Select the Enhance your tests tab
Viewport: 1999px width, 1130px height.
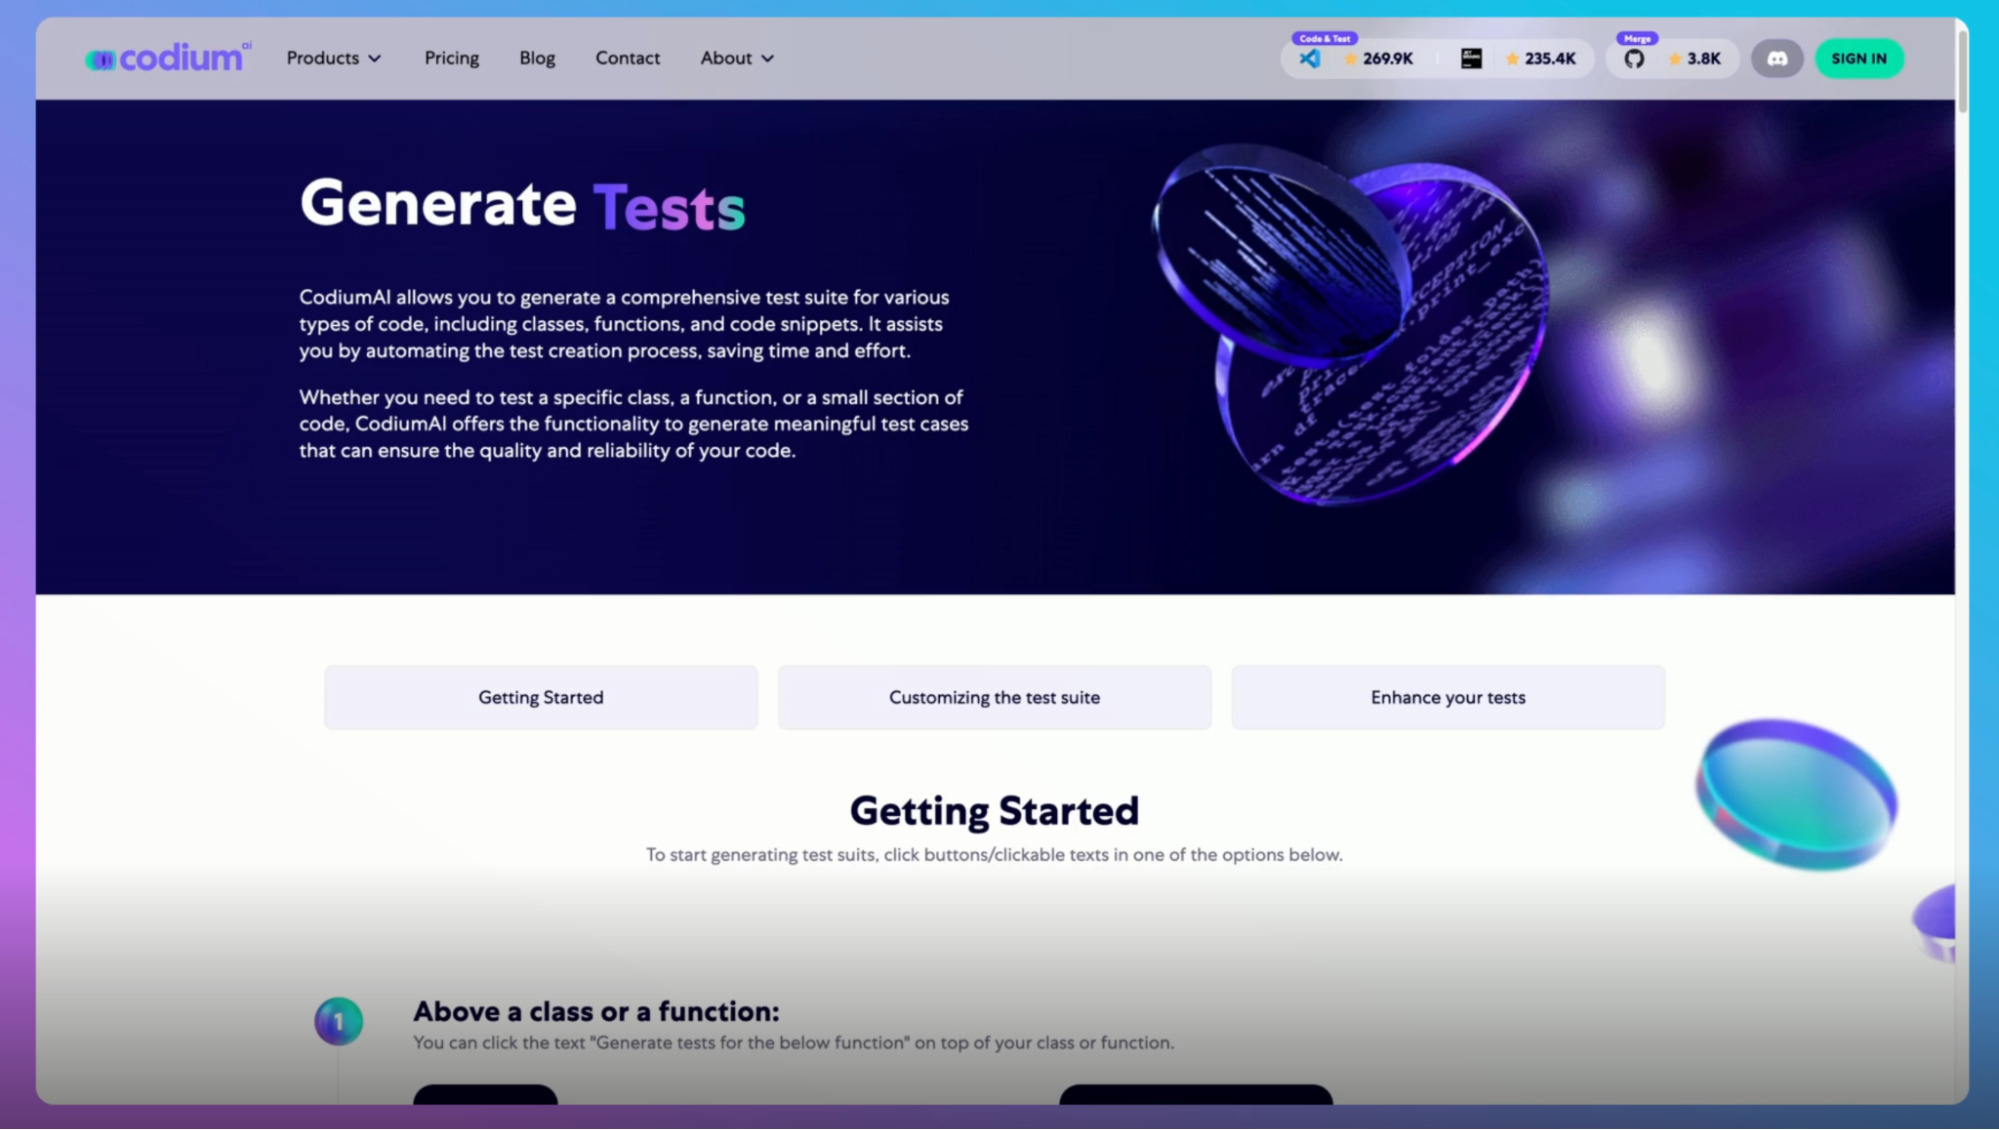point(1448,697)
